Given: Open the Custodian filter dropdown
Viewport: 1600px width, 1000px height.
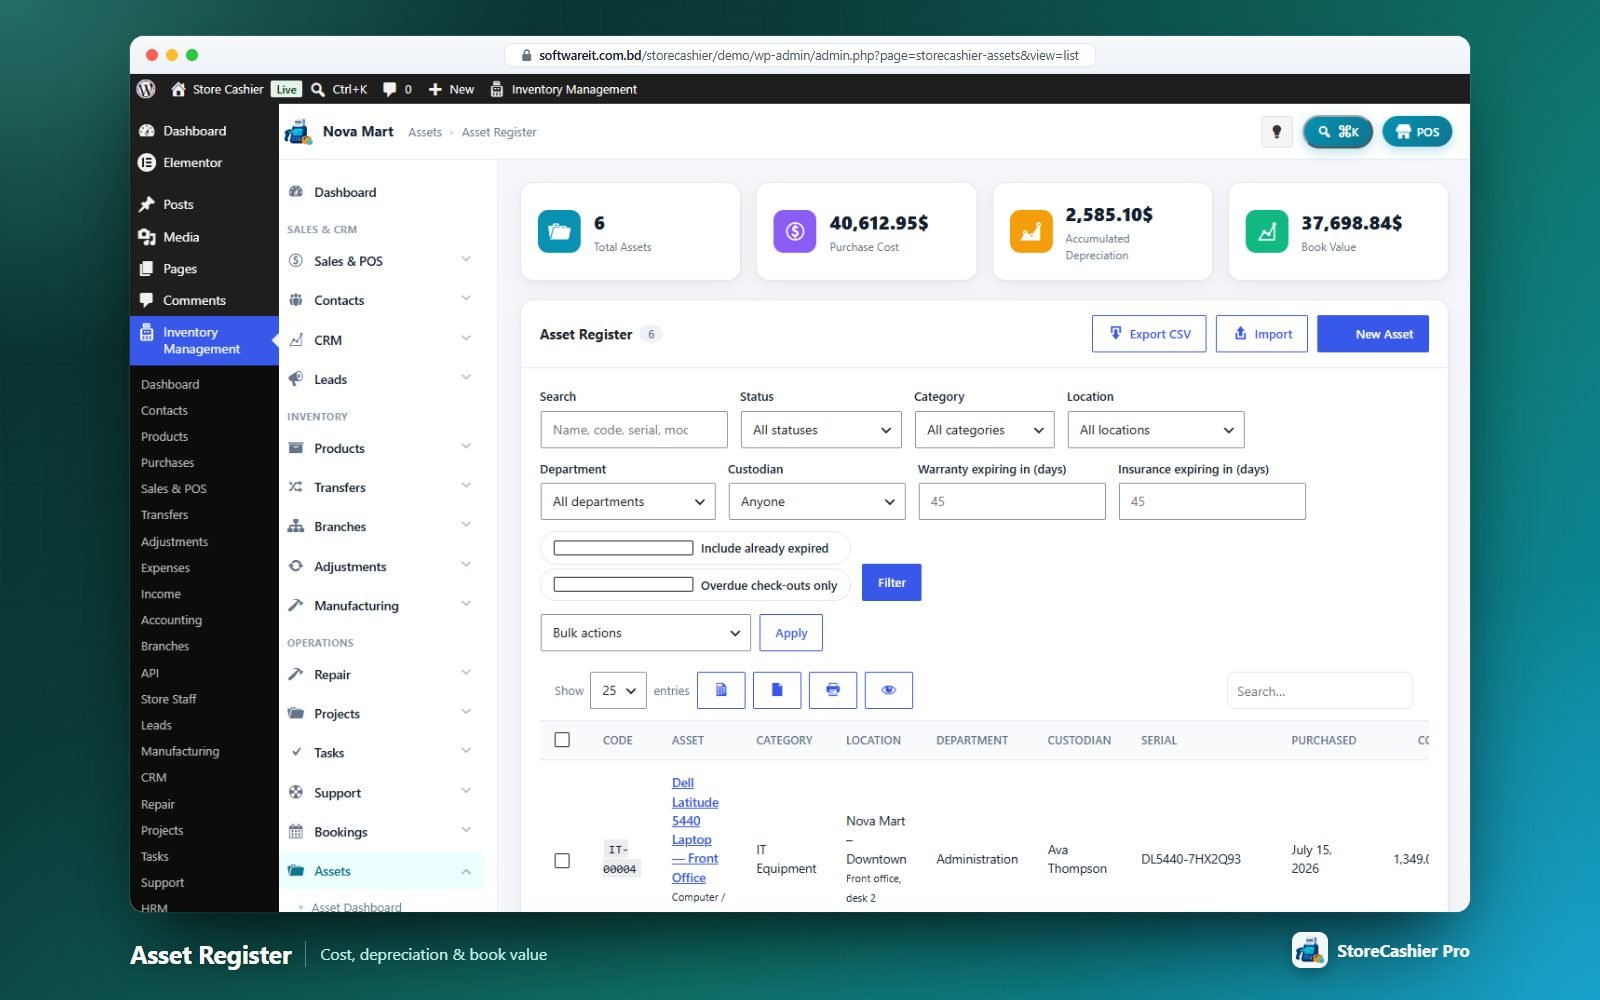Looking at the screenshot, I should point(817,501).
